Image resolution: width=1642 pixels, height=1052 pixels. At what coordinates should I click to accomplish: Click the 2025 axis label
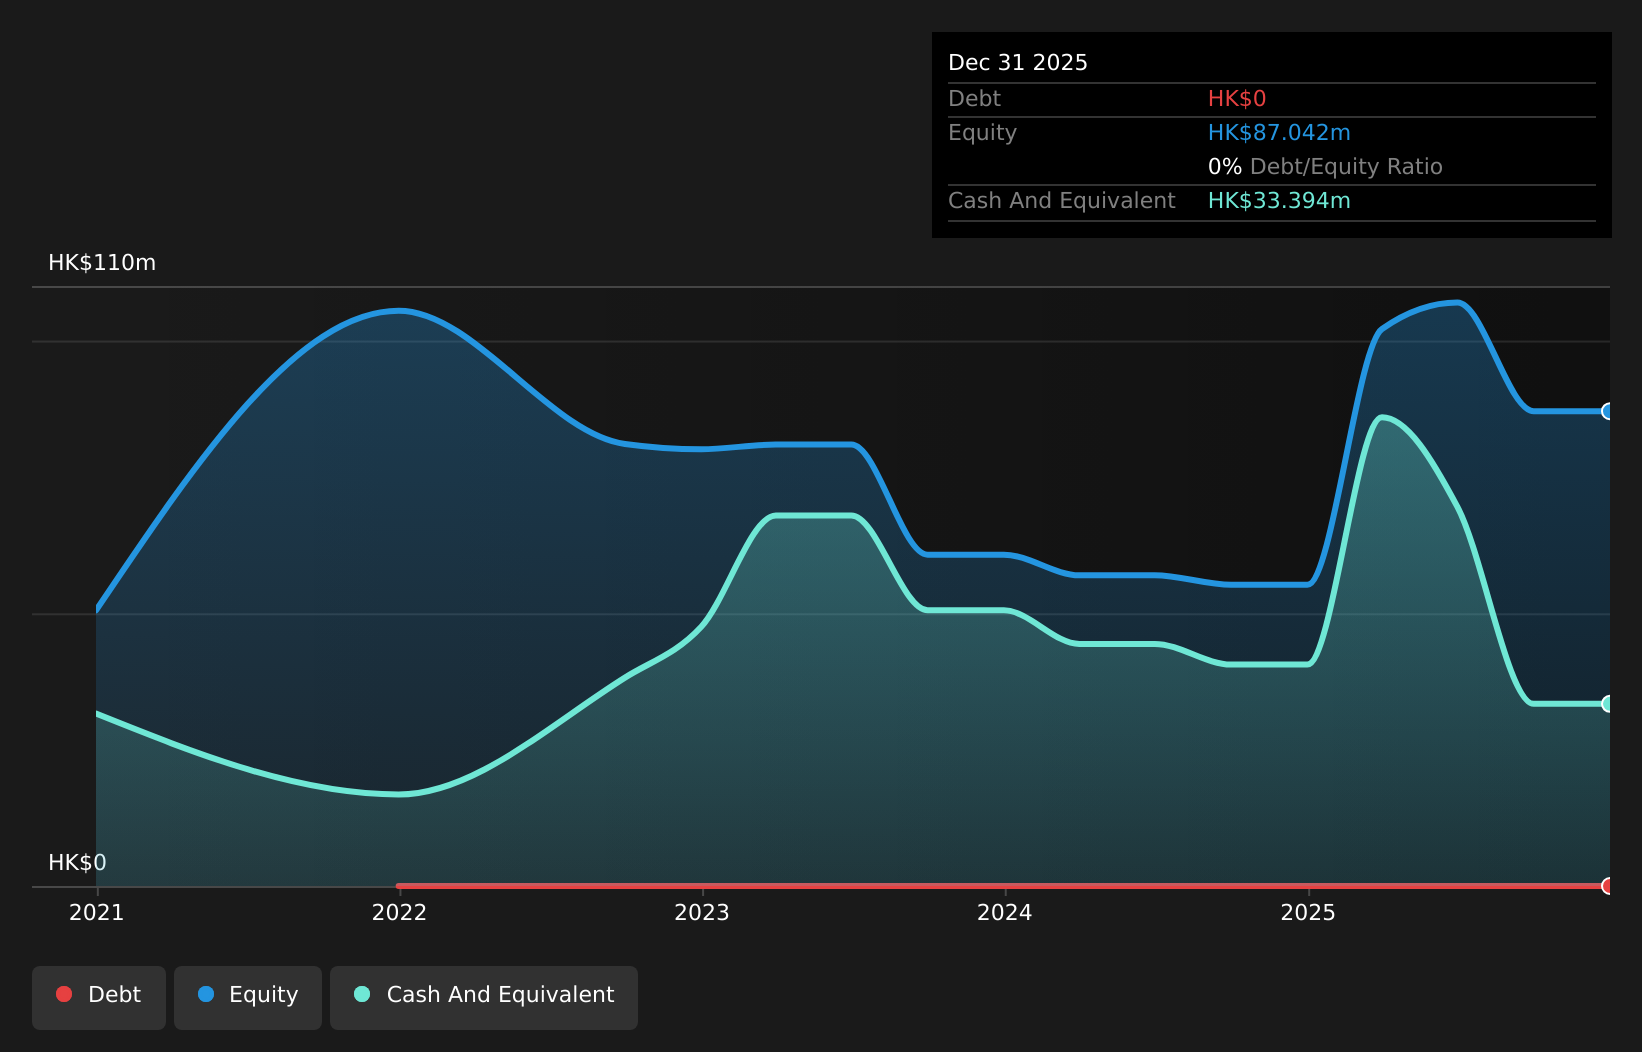[x=1308, y=913]
